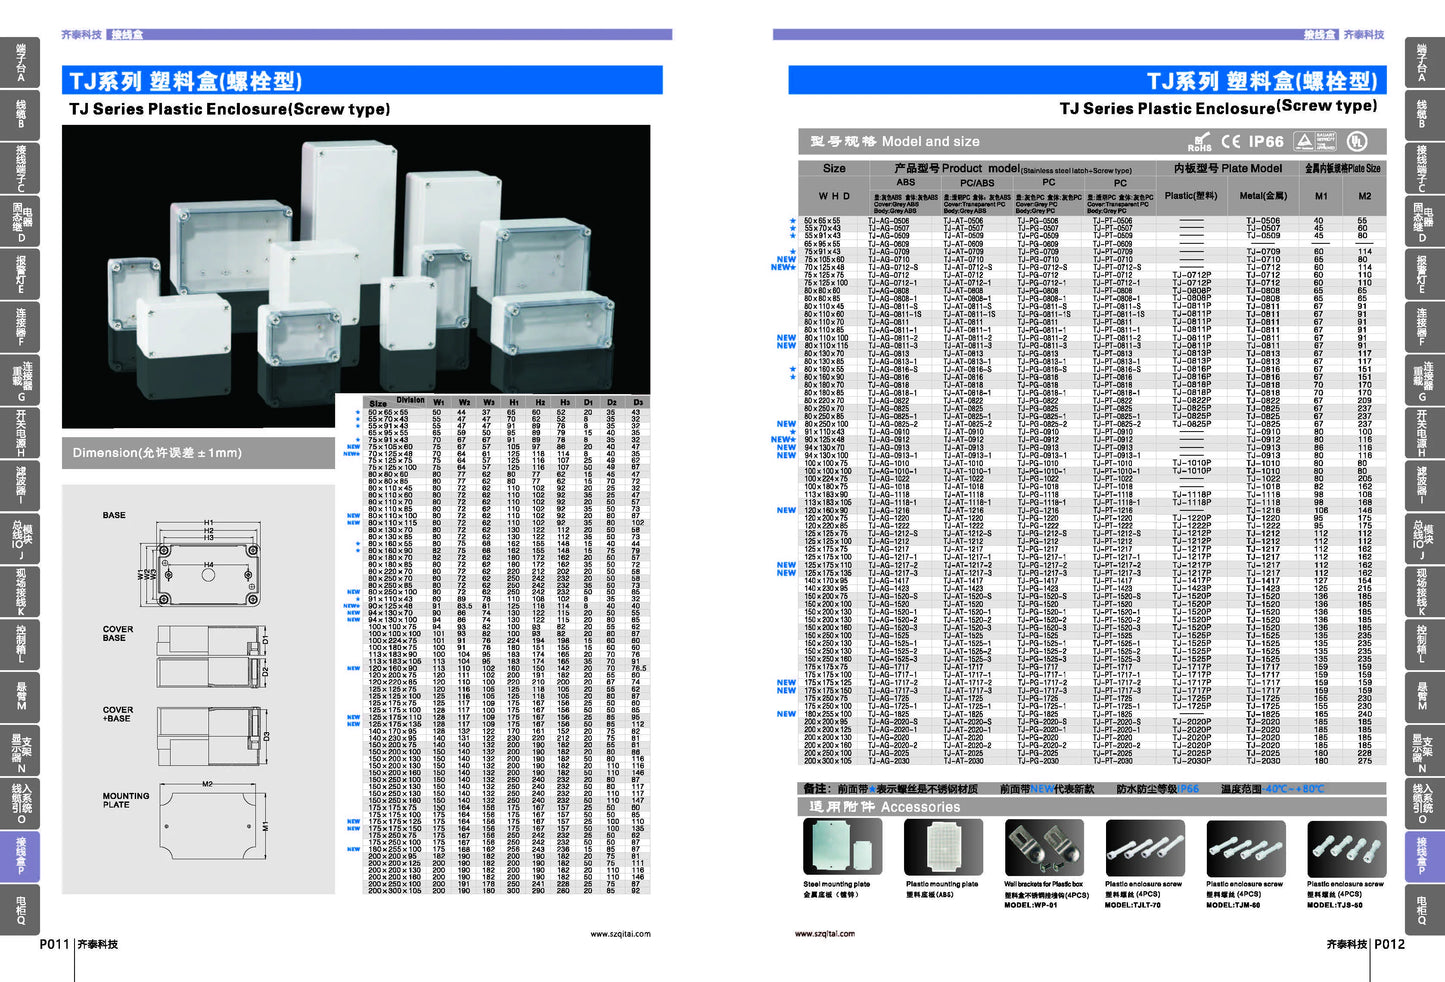The width and height of the screenshot is (1445, 982).
Task: Select left-page side tab B 线槽
Action: point(20,115)
